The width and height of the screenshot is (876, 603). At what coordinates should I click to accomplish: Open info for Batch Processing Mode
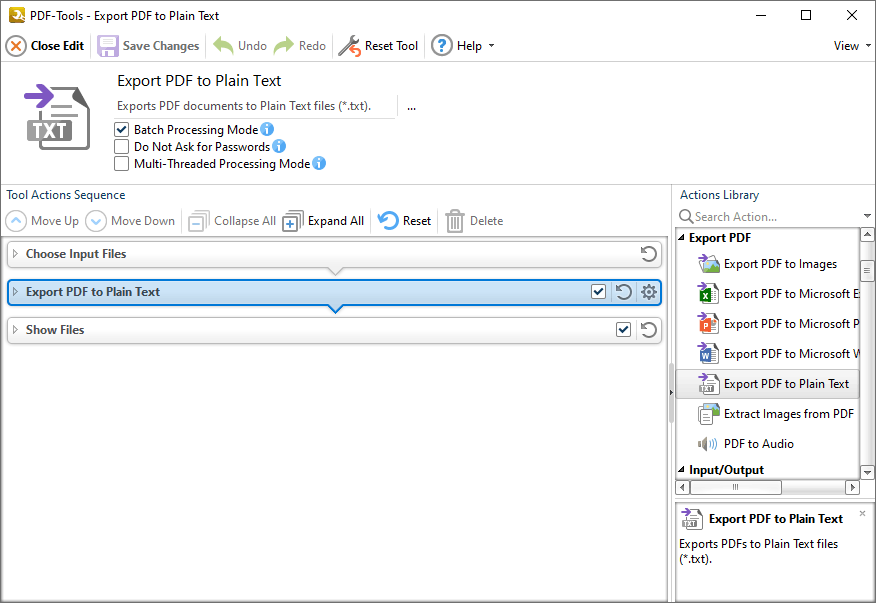267,129
